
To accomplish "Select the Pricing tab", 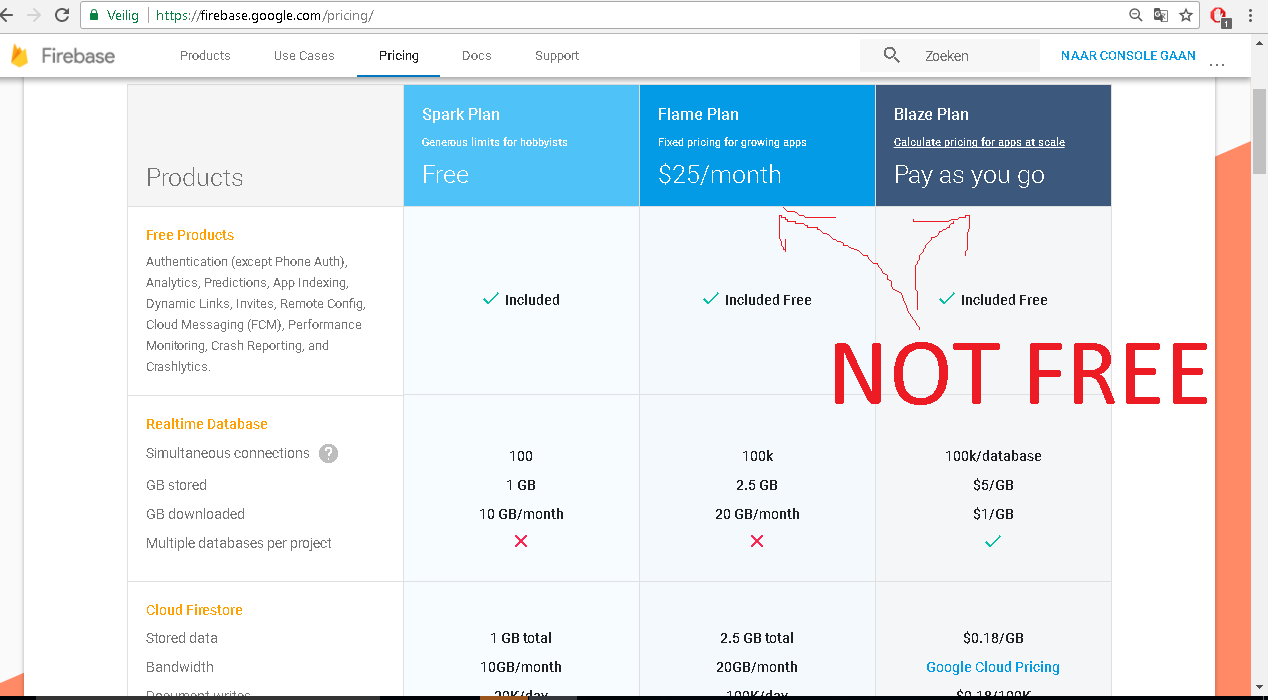I will pyautogui.click(x=399, y=56).
